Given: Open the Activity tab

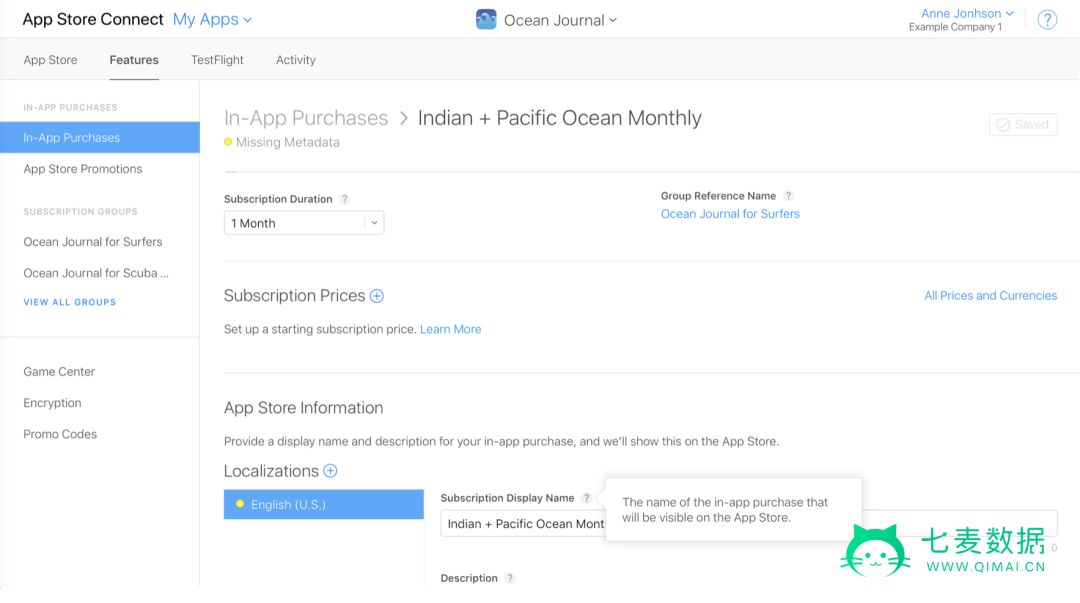Looking at the screenshot, I should pyautogui.click(x=295, y=60).
